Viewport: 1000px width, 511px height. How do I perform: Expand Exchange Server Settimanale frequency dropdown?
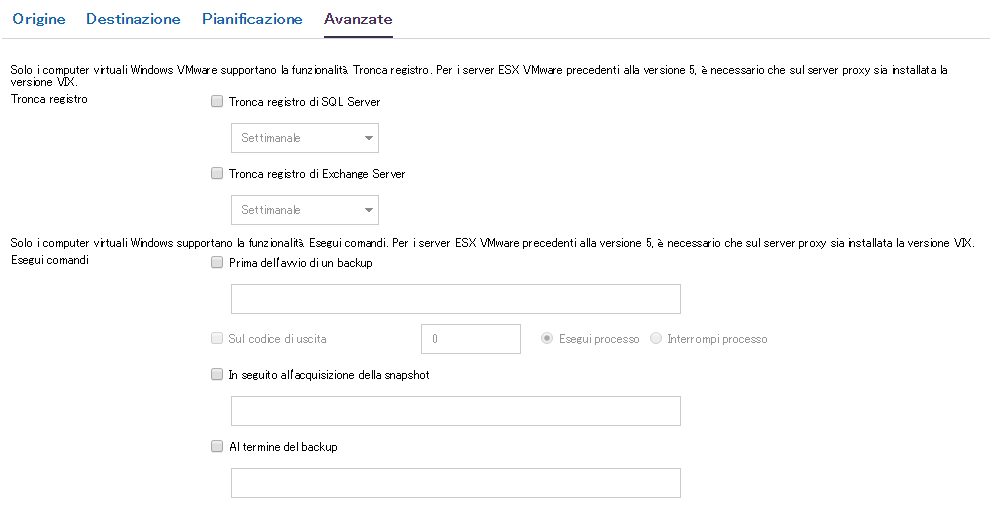click(x=296, y=210)
